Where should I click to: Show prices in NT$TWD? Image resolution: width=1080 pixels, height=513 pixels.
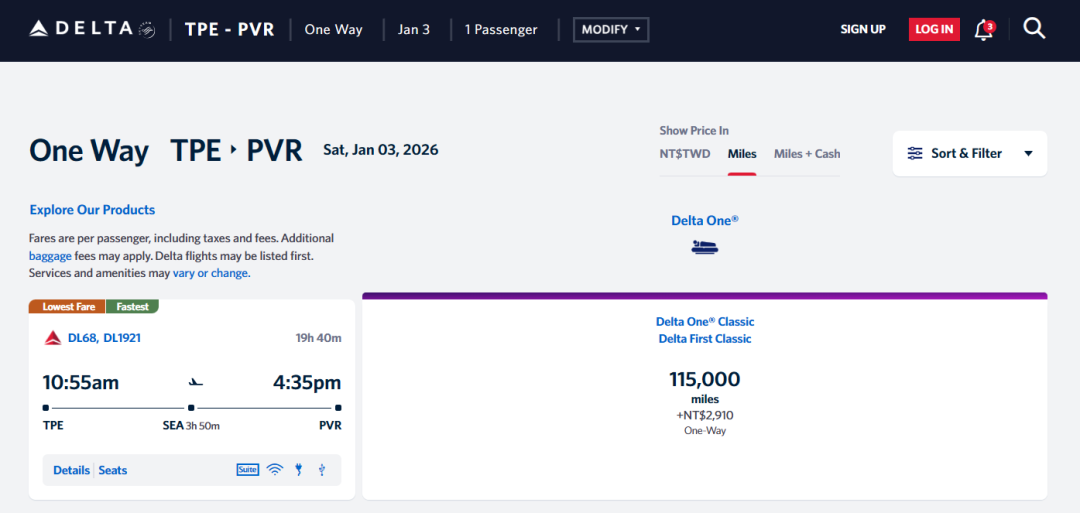tap(685, 154)
